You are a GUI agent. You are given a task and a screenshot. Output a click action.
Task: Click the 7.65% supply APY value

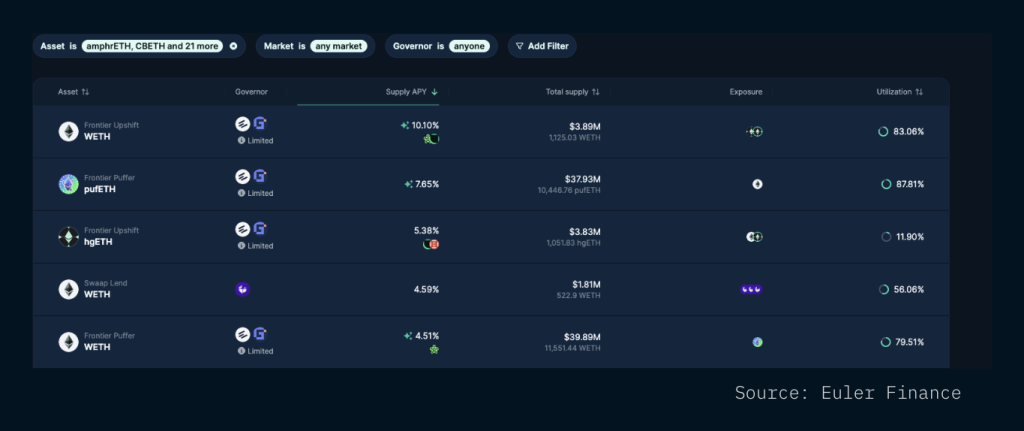tap(426, 184)
